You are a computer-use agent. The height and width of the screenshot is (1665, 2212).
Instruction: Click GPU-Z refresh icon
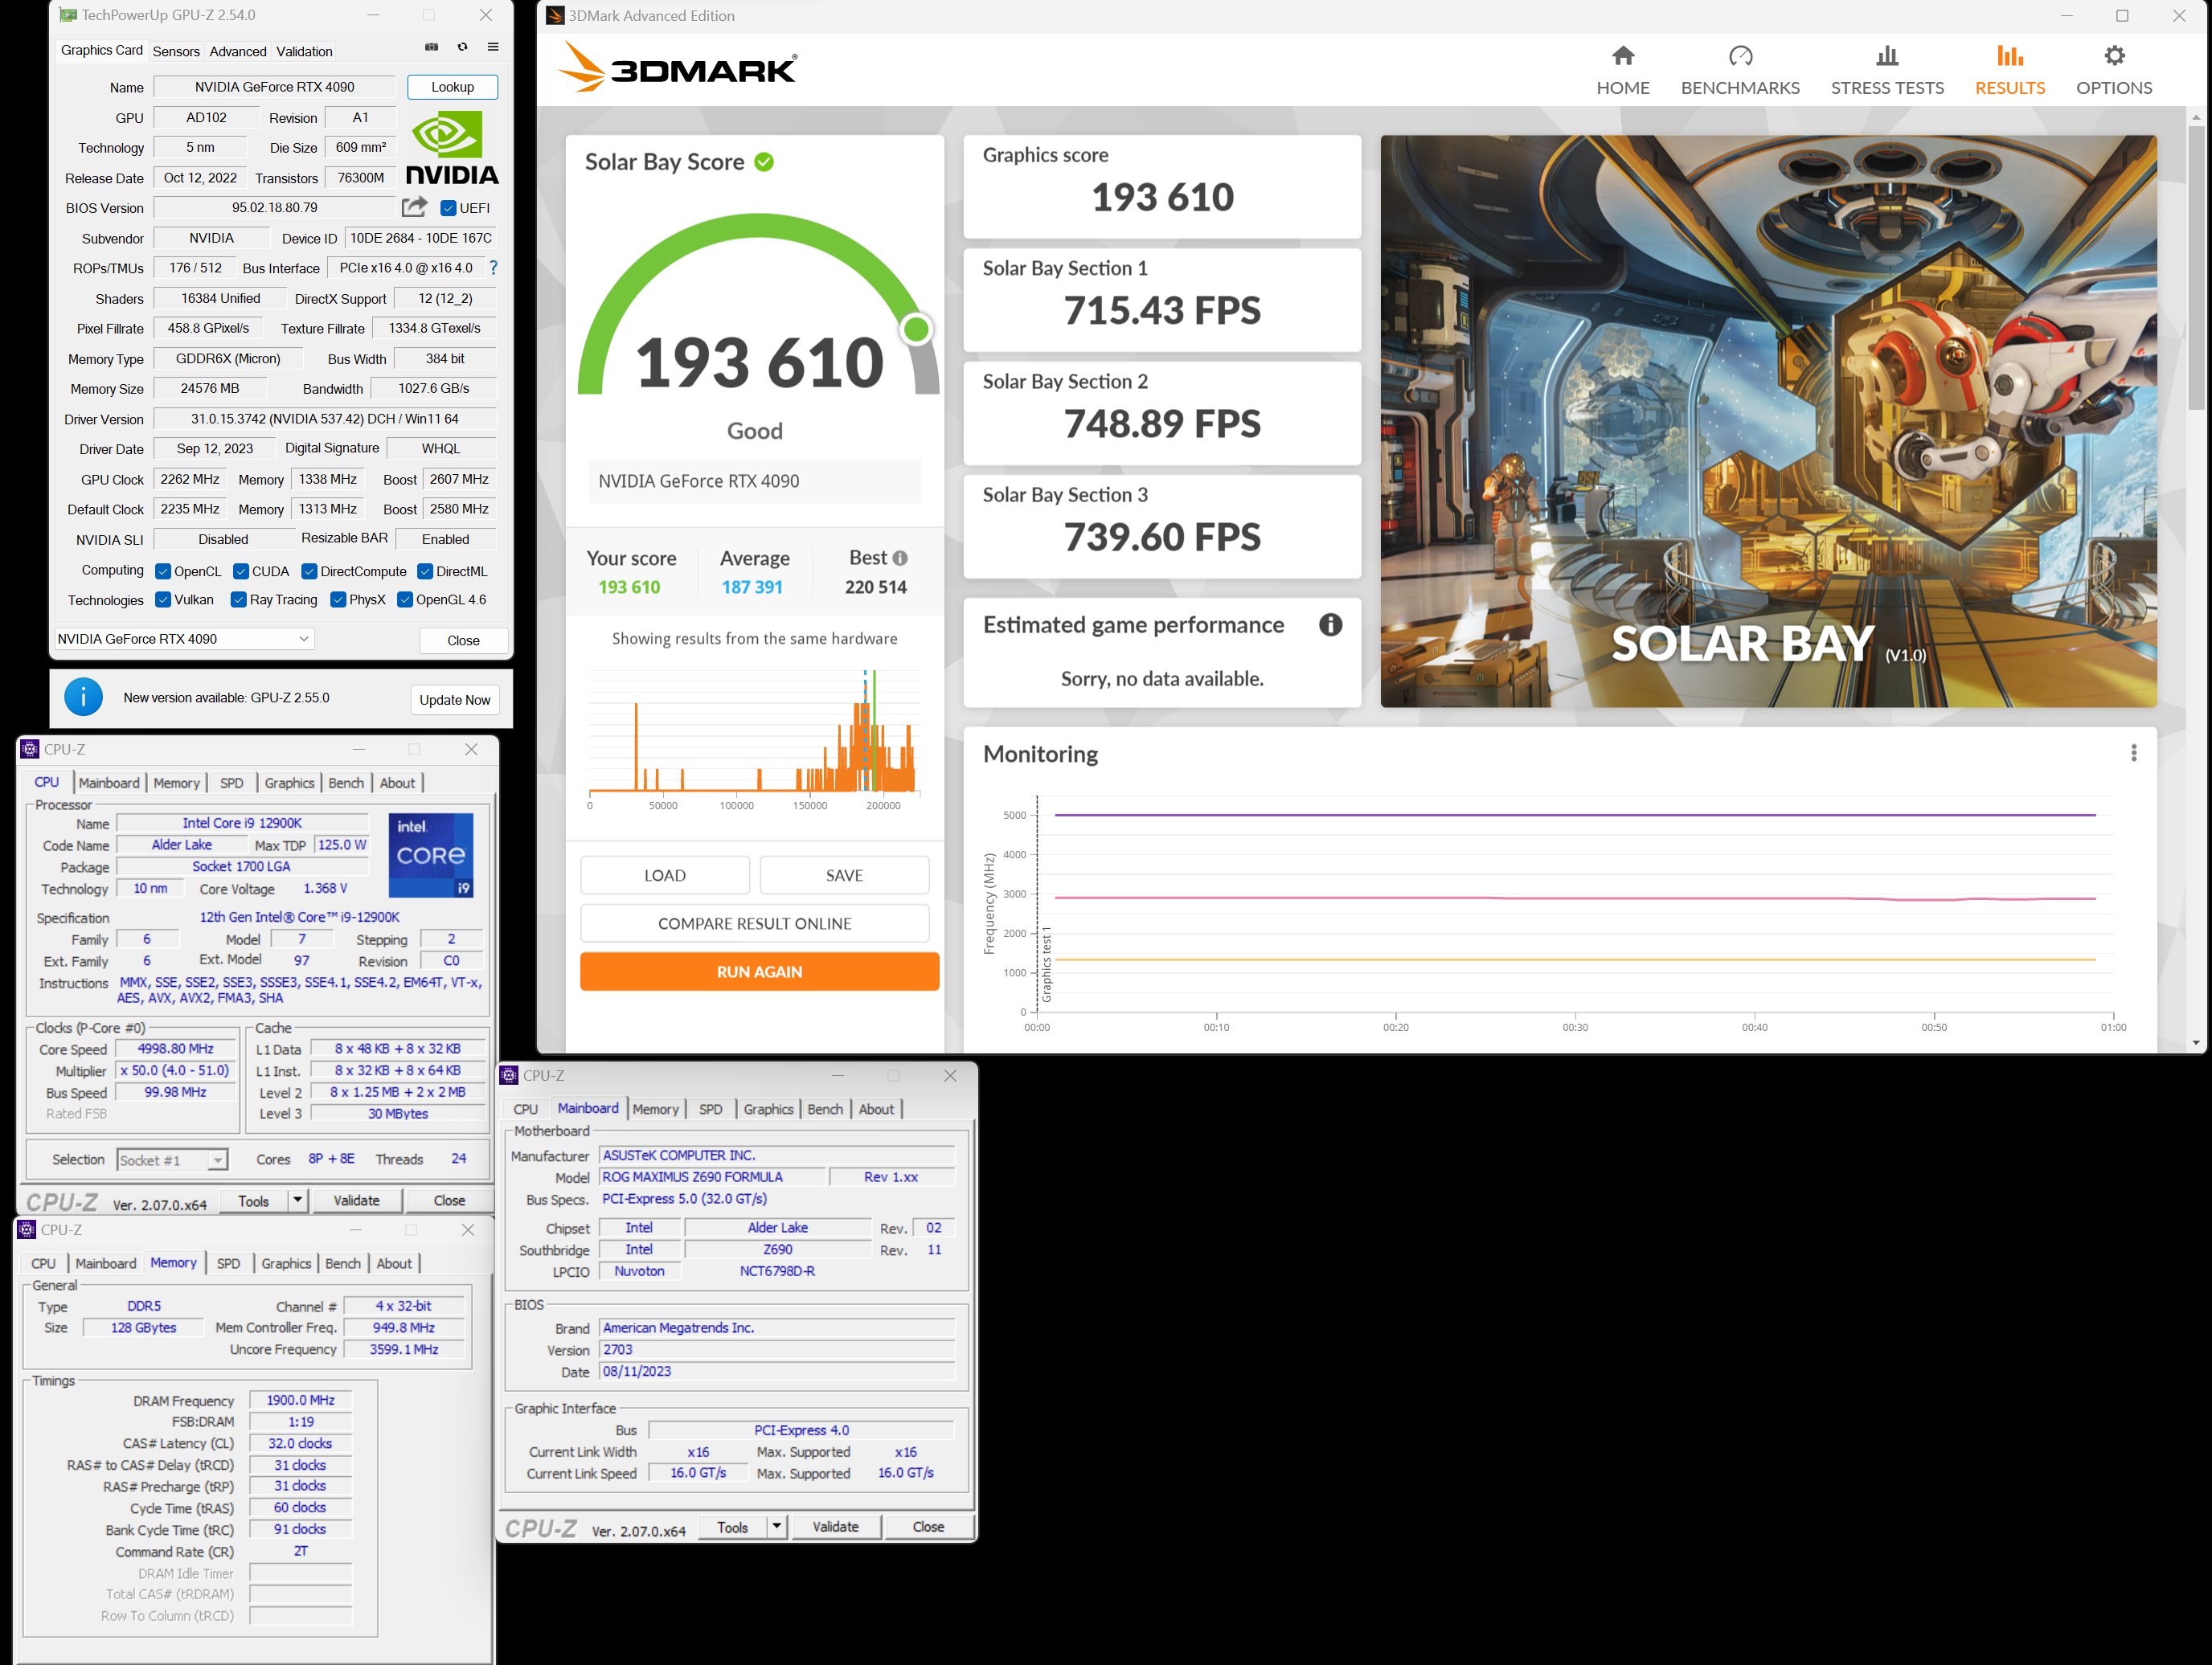(x=462, y=47)
